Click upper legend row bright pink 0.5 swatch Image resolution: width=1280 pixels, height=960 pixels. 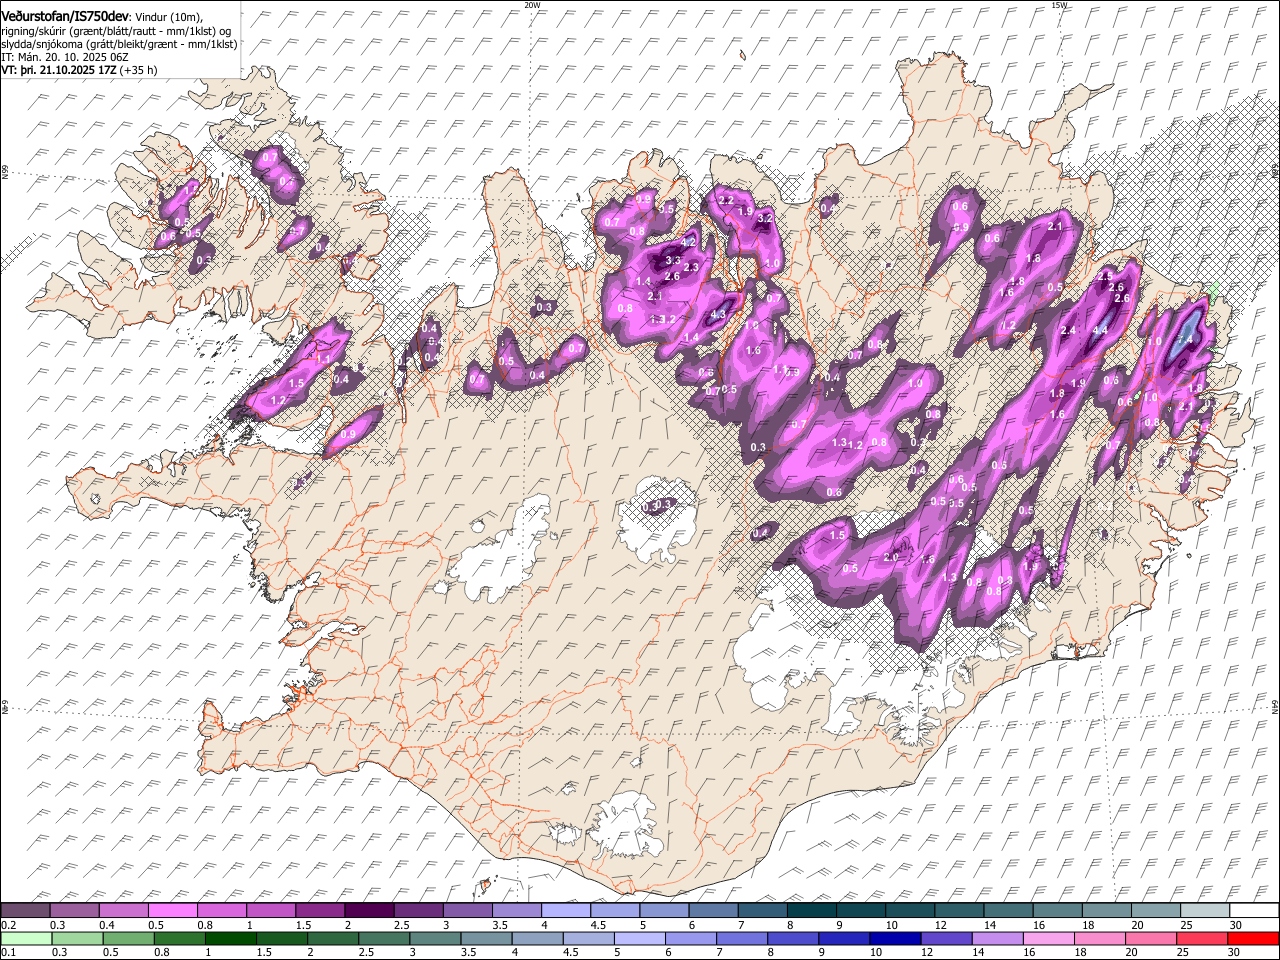coord(173,911)
